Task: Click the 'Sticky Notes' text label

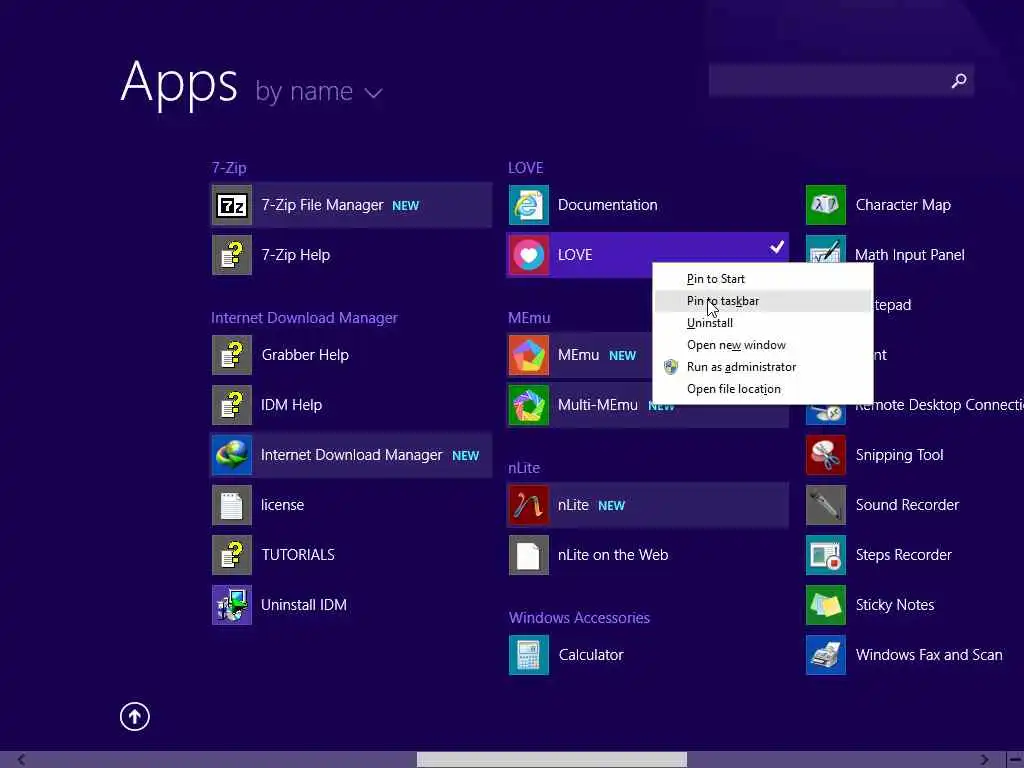Action: [895, 605]
